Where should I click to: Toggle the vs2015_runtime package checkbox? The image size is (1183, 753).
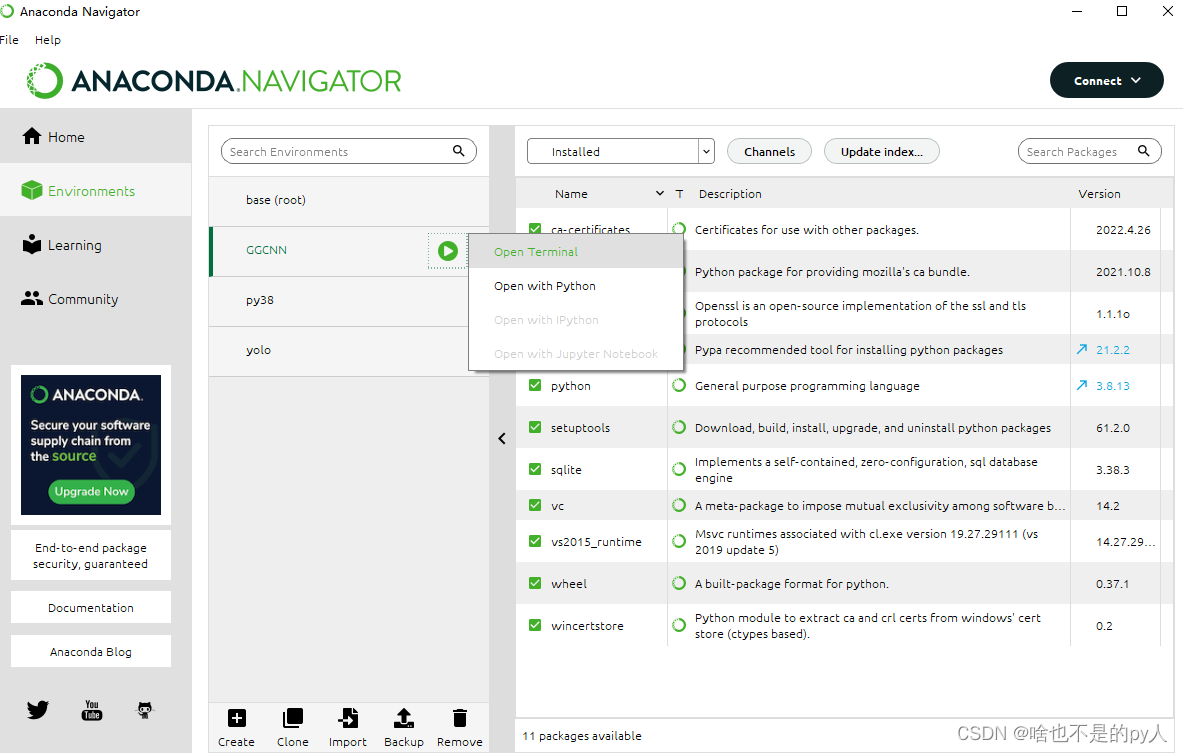(535, 541)
